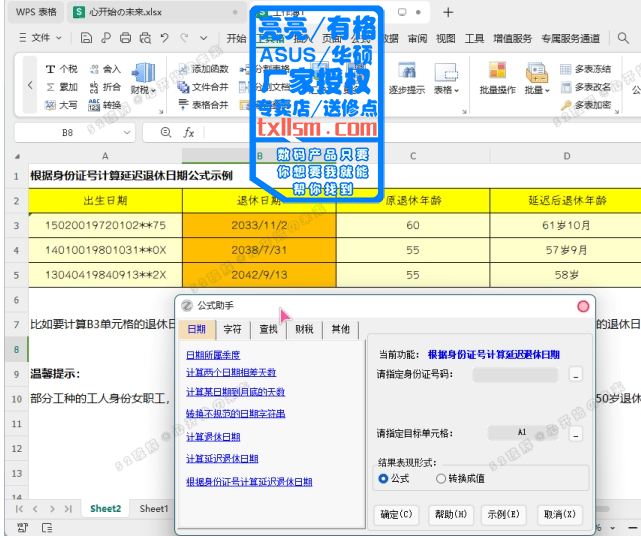Open the 专属服务通道 tab

point(571,38)
